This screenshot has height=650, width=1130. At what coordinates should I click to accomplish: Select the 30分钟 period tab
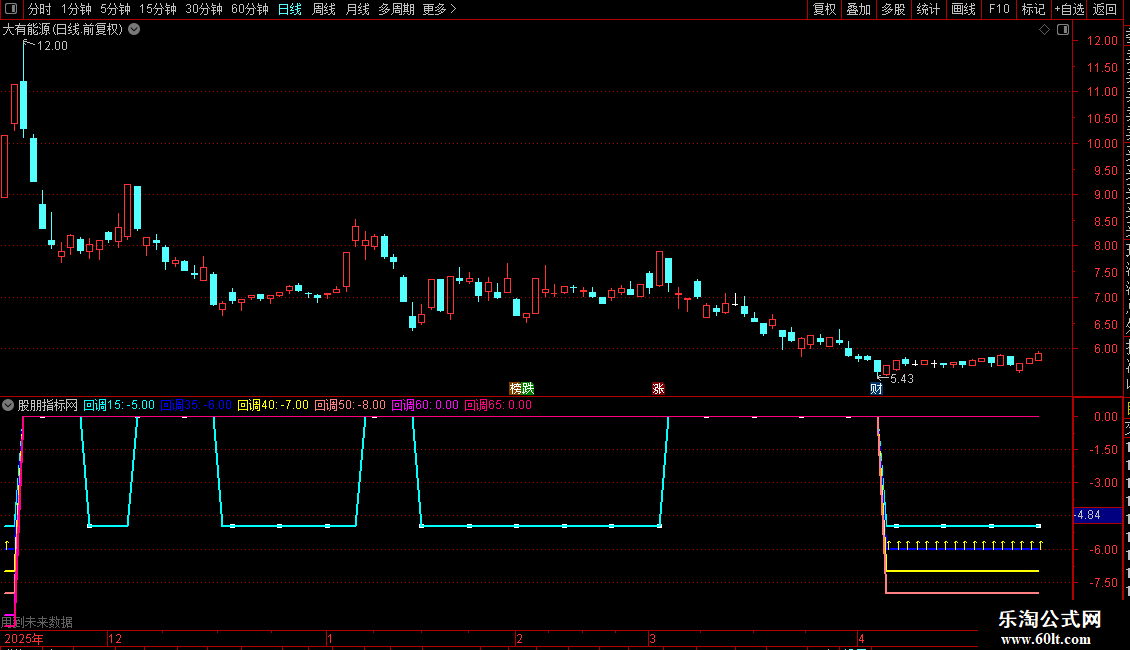204,9
